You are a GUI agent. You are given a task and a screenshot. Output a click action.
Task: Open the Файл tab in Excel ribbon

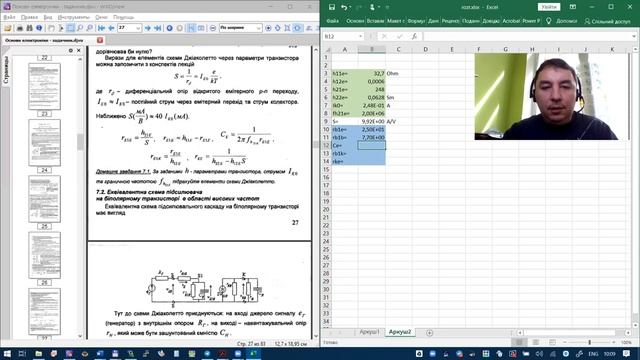(x=333, y=21)
